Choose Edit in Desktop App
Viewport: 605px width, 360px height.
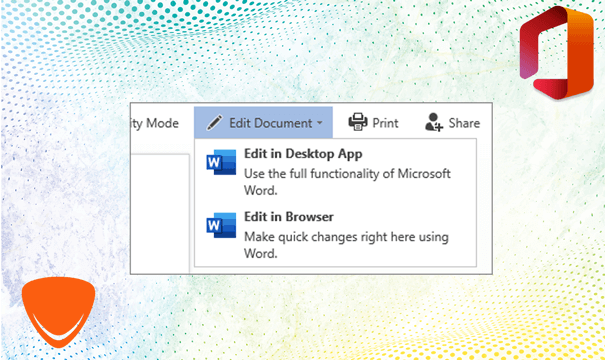click(335, 171)
